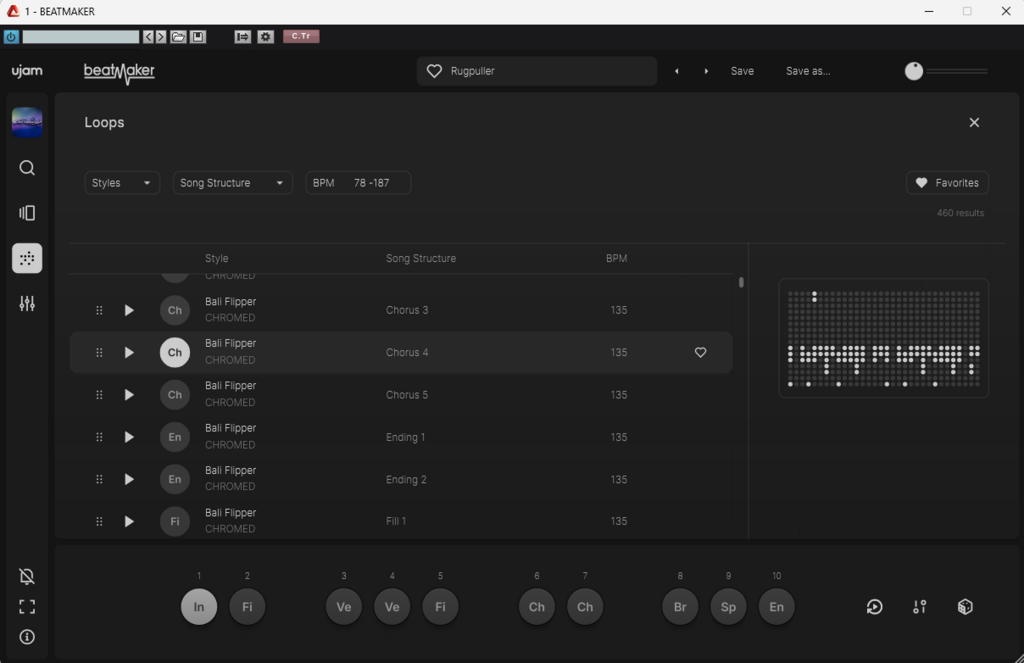This screenshot has height=663, width=1024.
Task: Go to next preset arrow in host toolbar
Action: point(161,37)
